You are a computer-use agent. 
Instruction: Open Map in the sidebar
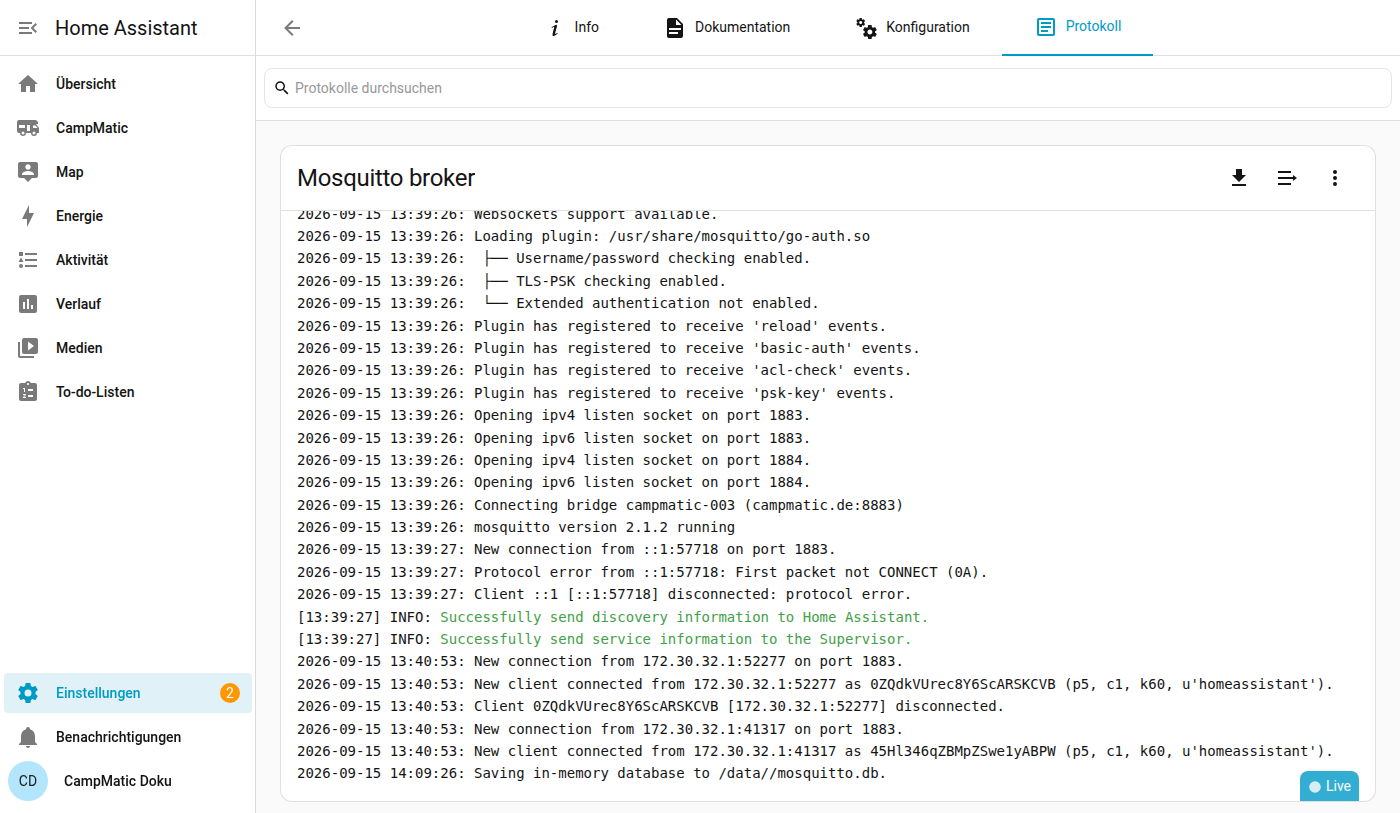tap(128, 172)
